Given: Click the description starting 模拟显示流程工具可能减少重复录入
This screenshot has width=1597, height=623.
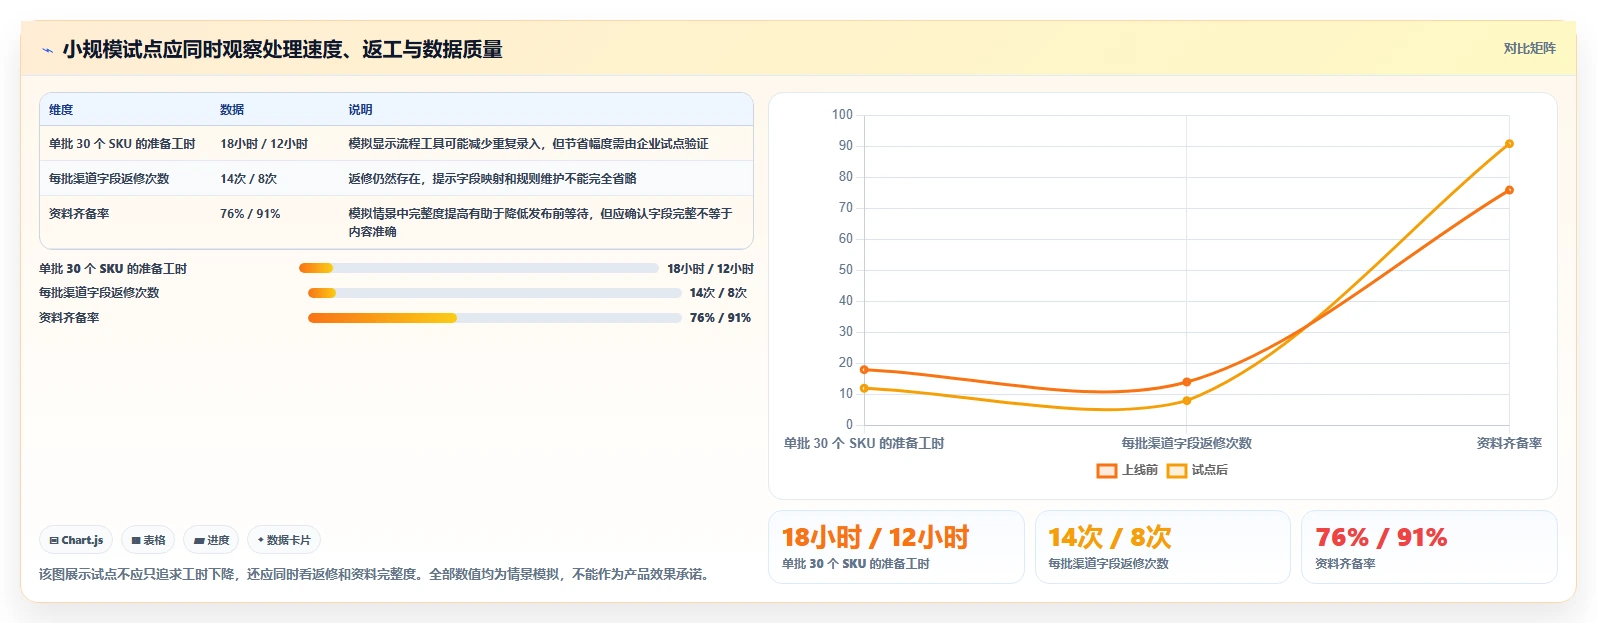Looking at the screenshot, I should tap(528, 144).
